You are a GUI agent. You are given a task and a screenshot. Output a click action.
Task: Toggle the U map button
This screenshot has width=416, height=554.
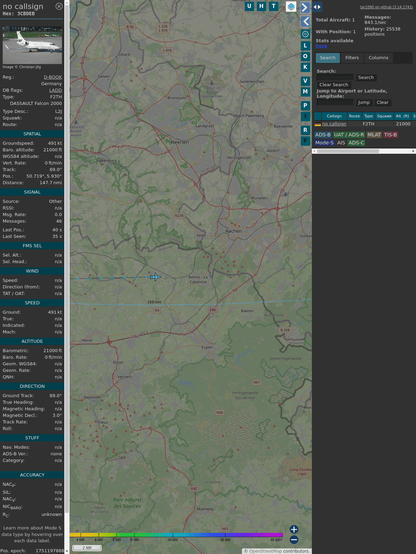pos(249,6)
